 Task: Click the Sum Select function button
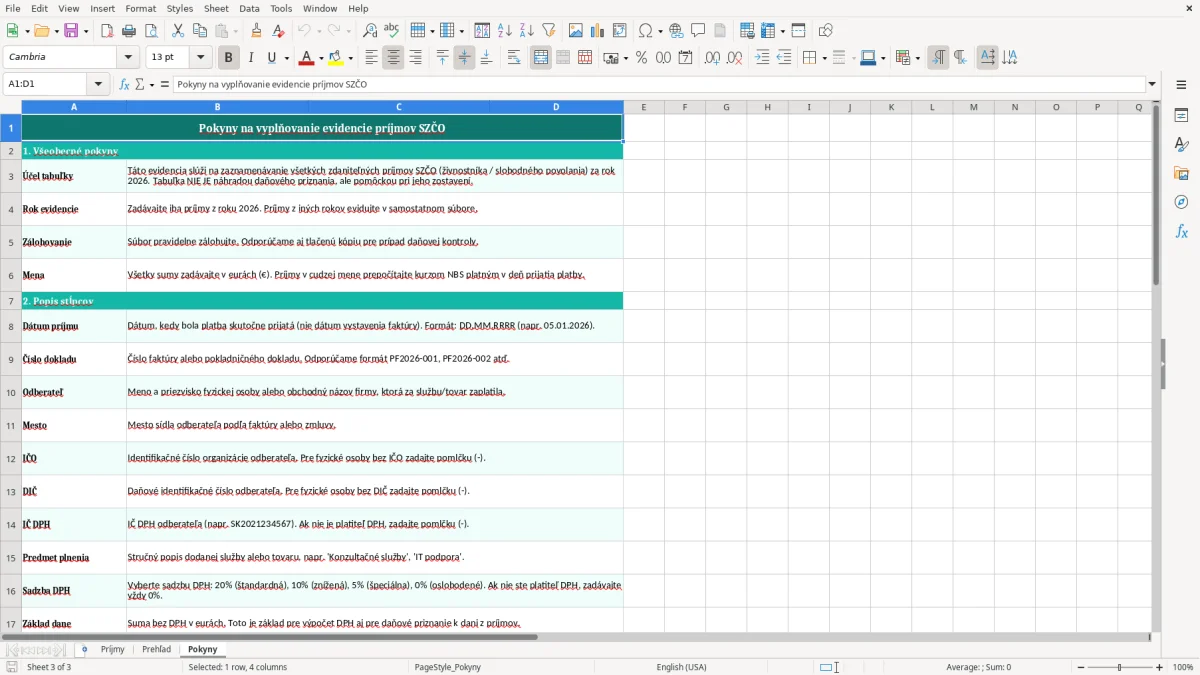pyautogui.click(x=140, y=85)
